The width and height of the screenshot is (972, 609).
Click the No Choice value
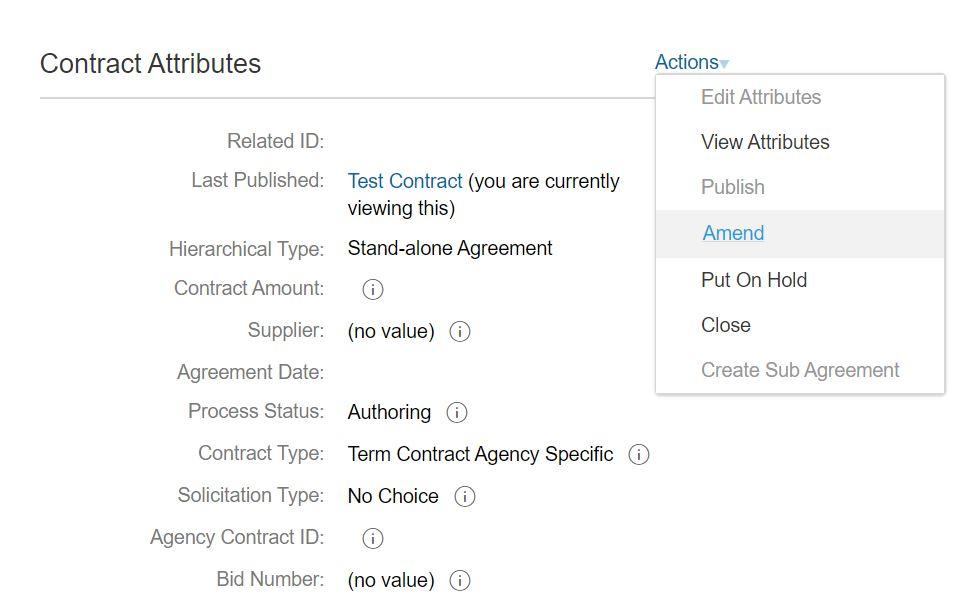pos(393,496)
